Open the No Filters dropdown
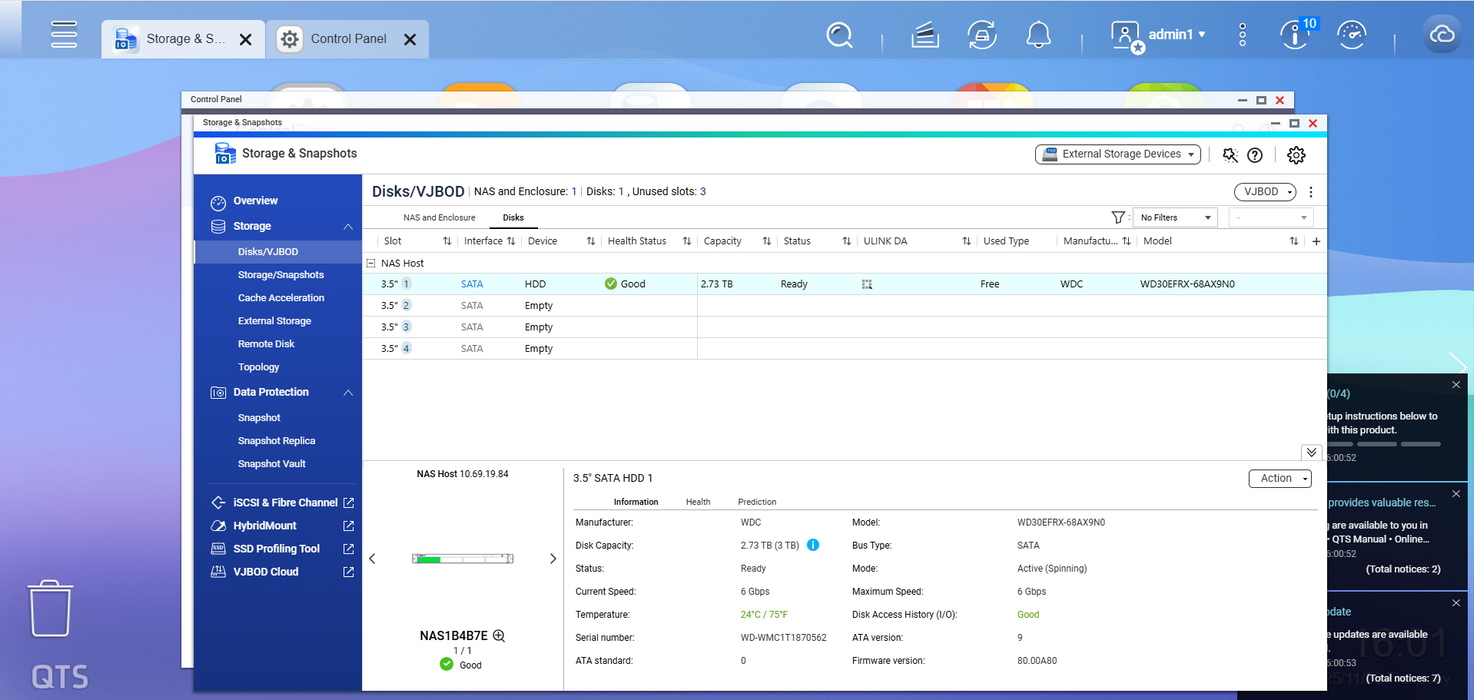Viewport: 1474px width, 700px height. (x=1175, y=218)
